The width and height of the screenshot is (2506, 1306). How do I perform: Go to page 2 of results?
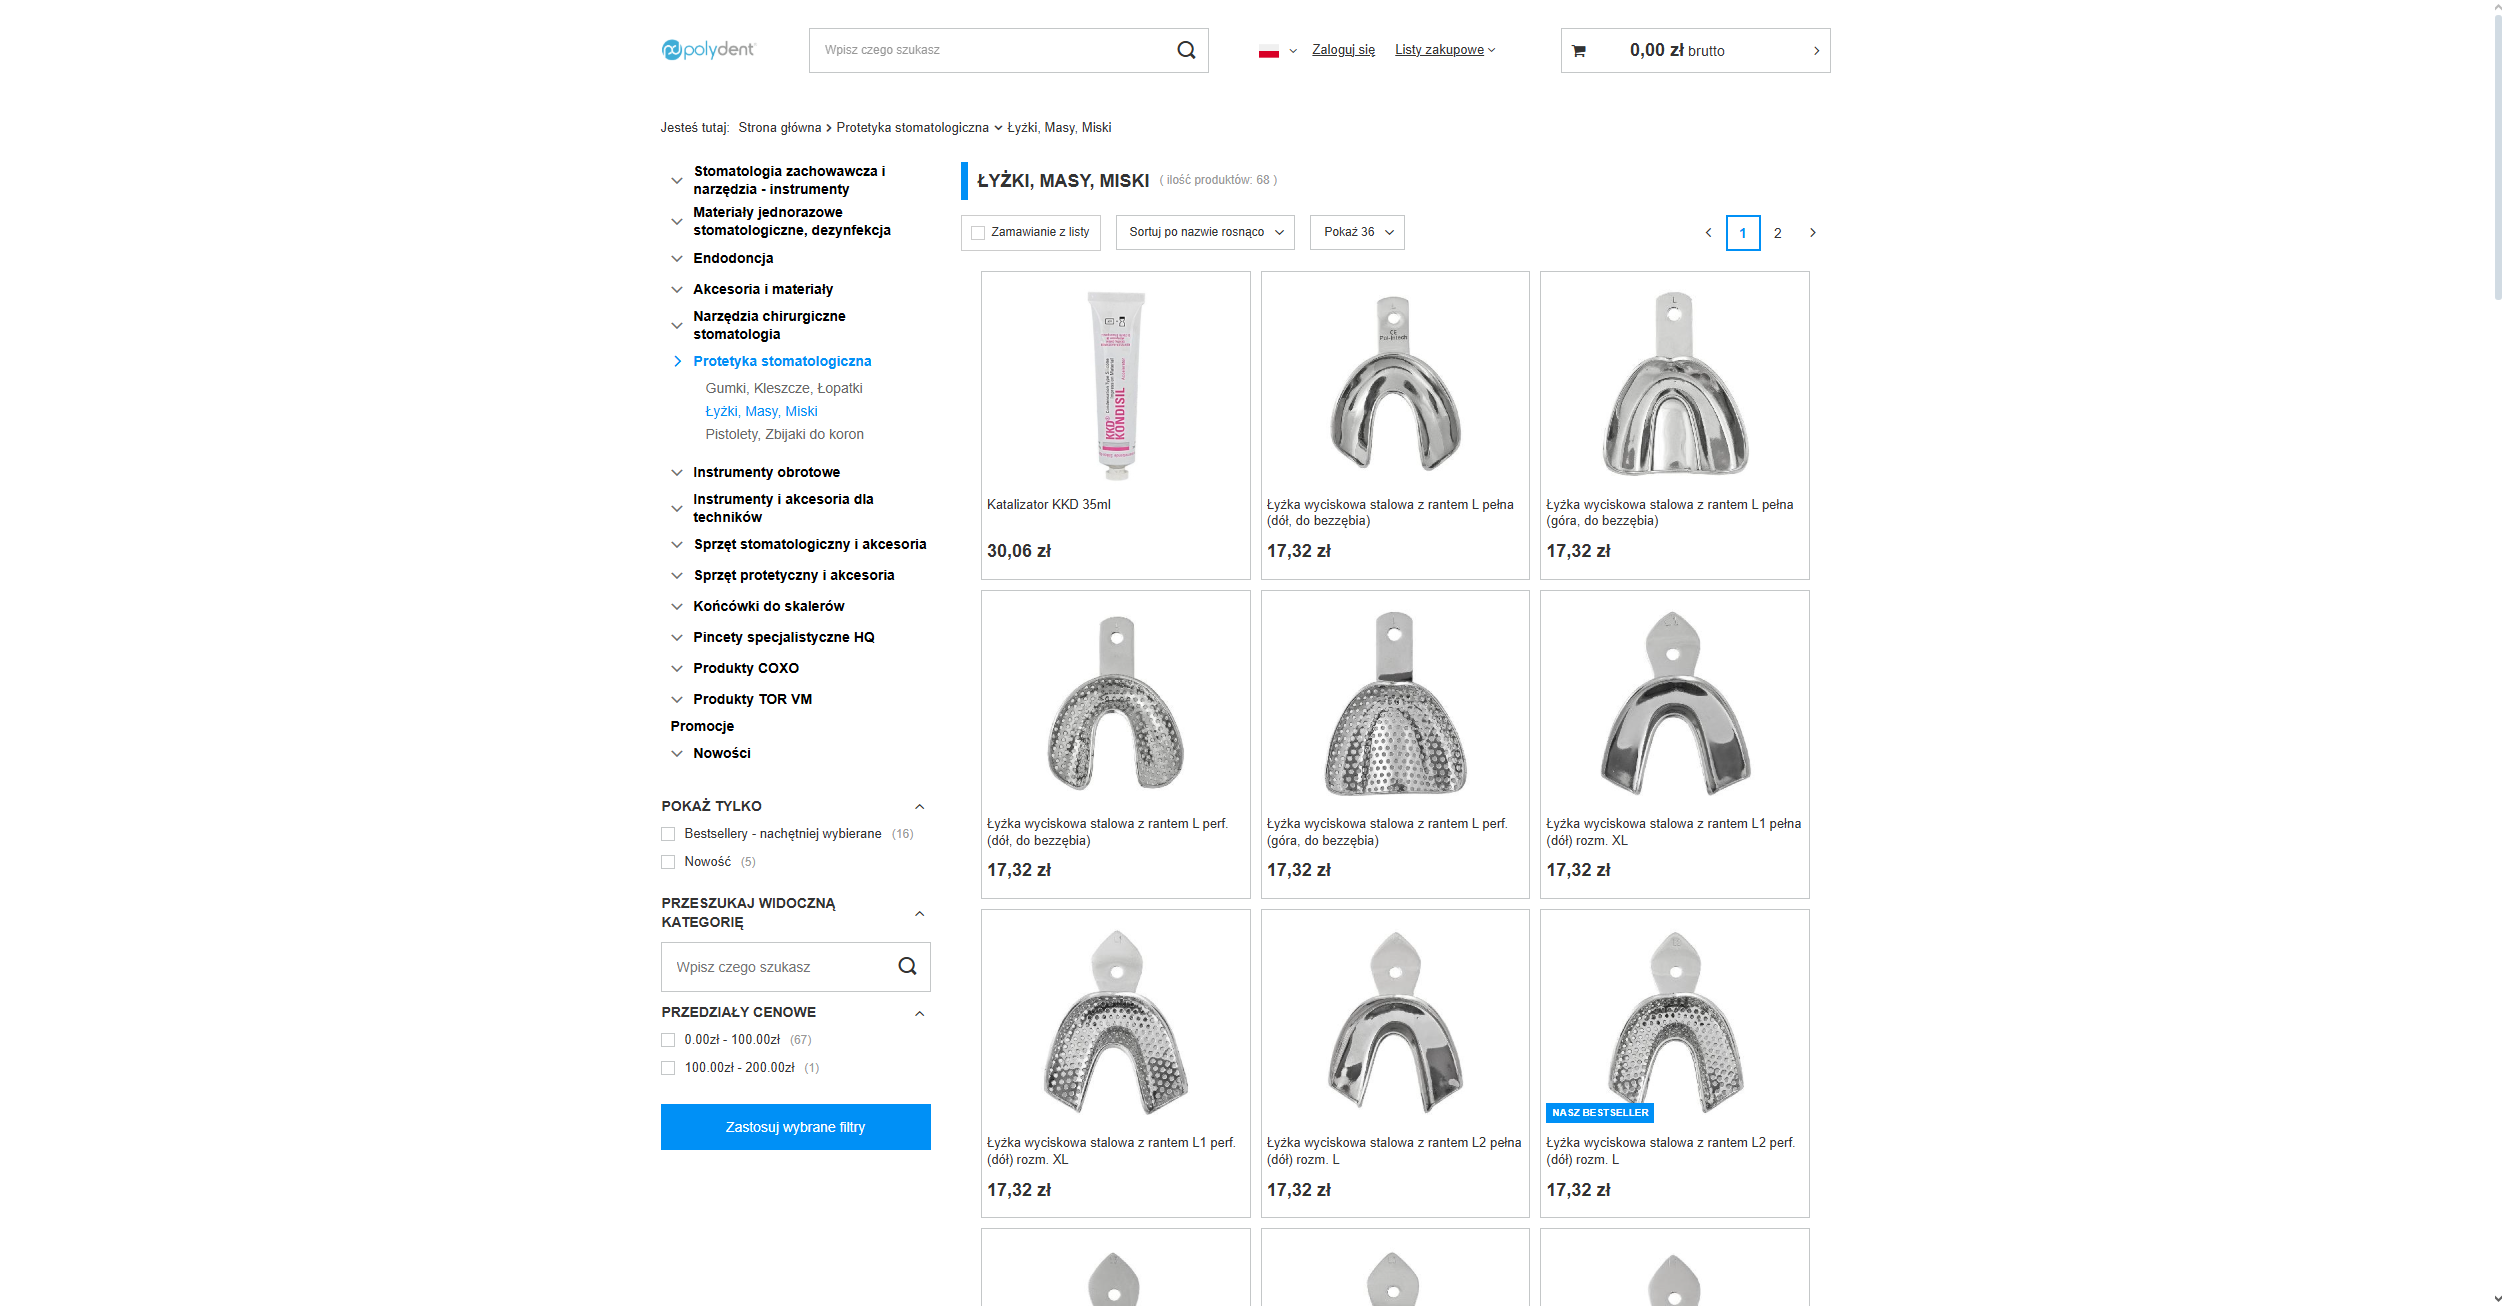(1777, 233)
